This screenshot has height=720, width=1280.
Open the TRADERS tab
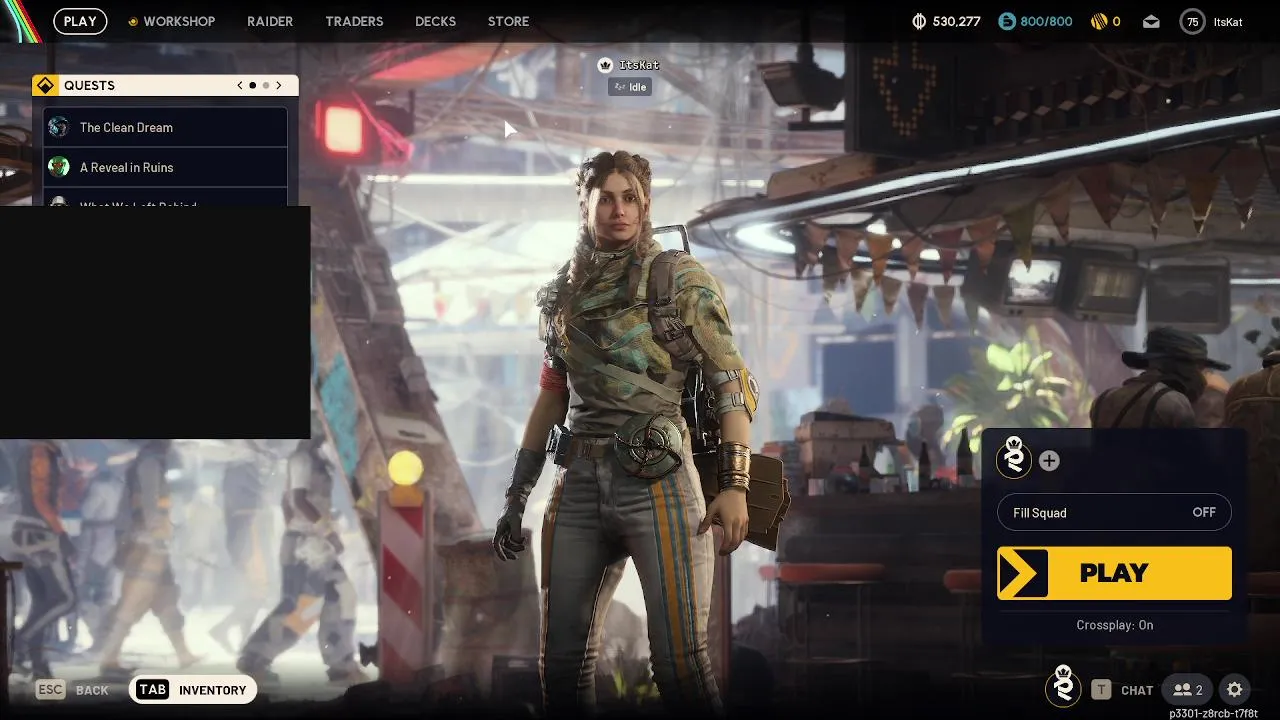354,21
